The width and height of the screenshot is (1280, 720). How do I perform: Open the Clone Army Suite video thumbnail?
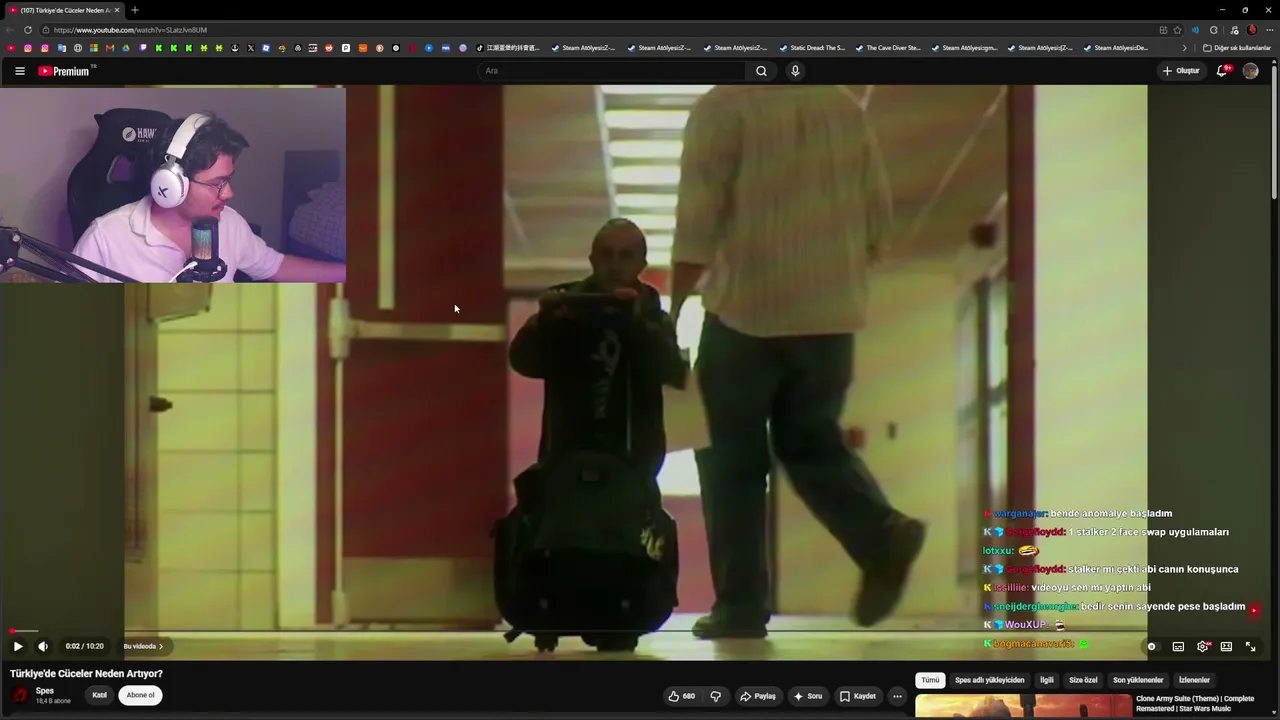pyautogui.click(x=1023, y=707)
